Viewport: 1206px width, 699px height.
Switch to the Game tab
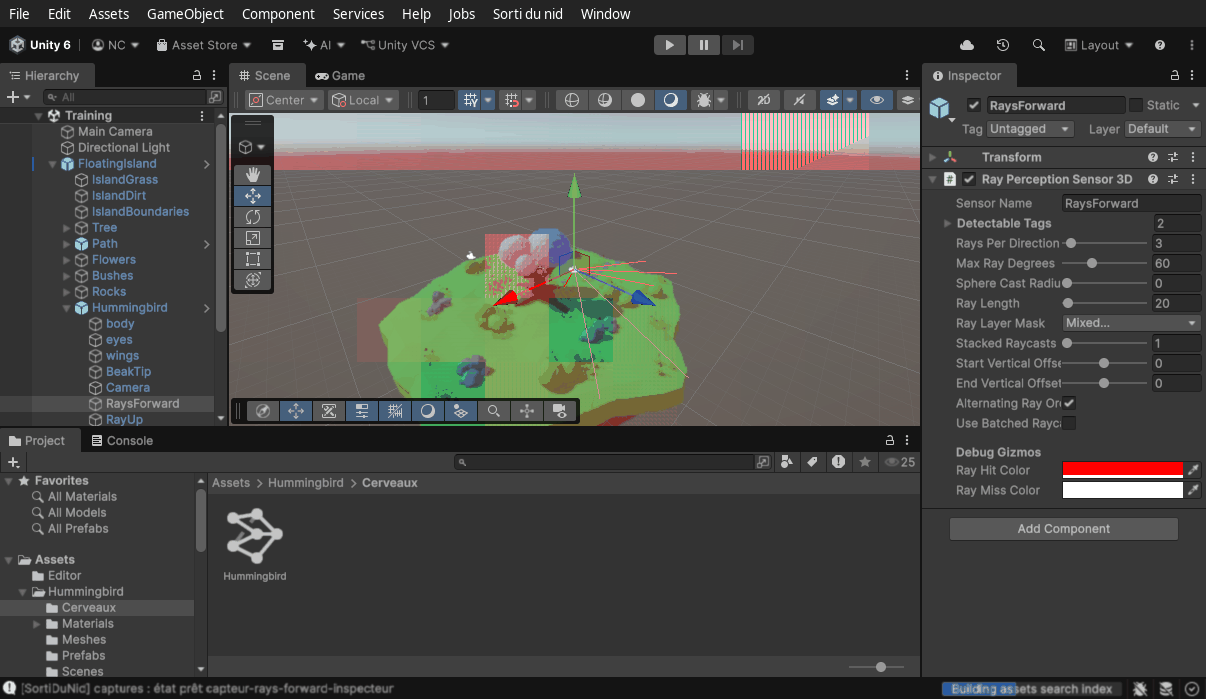(340, 76)
